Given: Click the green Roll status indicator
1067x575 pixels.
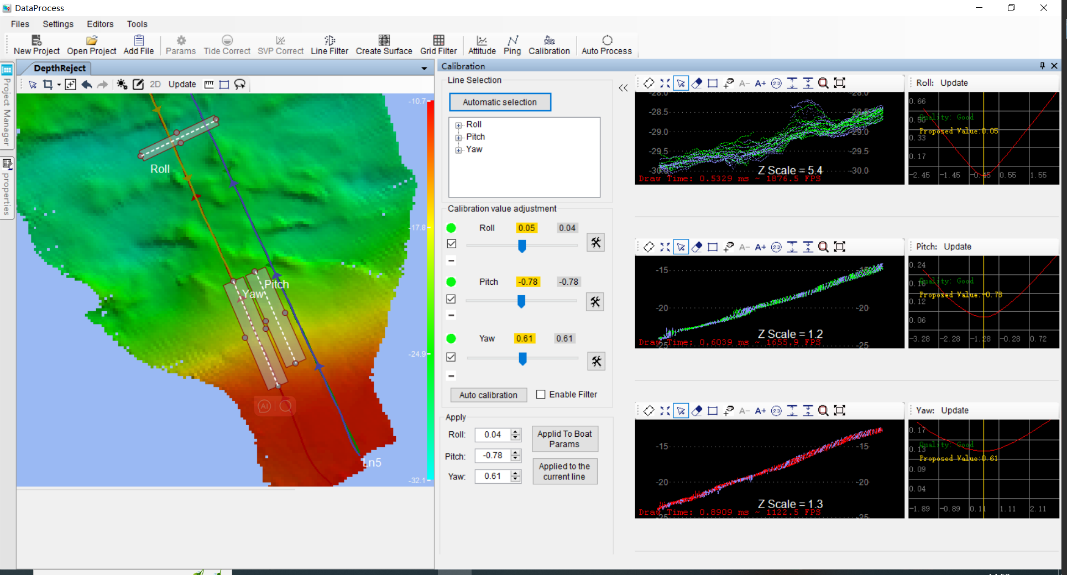Looking at the screenshot, I should (451, 228).
